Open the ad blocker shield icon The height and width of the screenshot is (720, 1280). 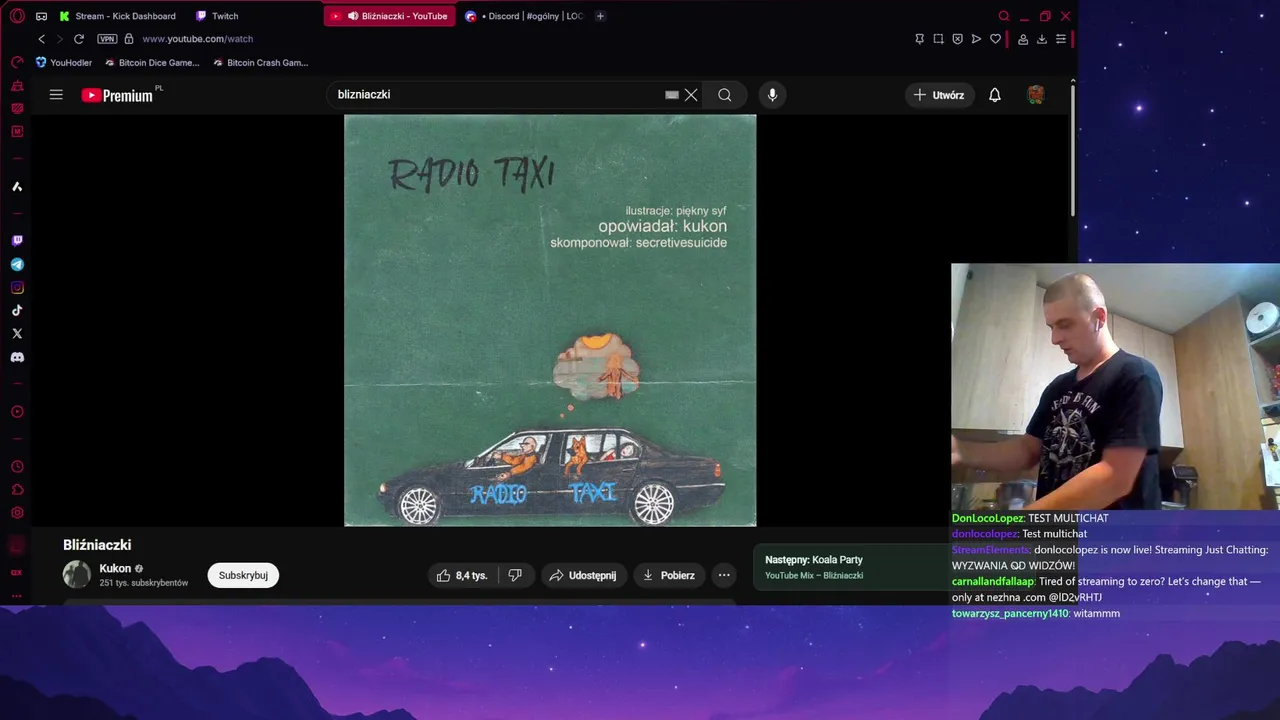[x=957, y=39]
